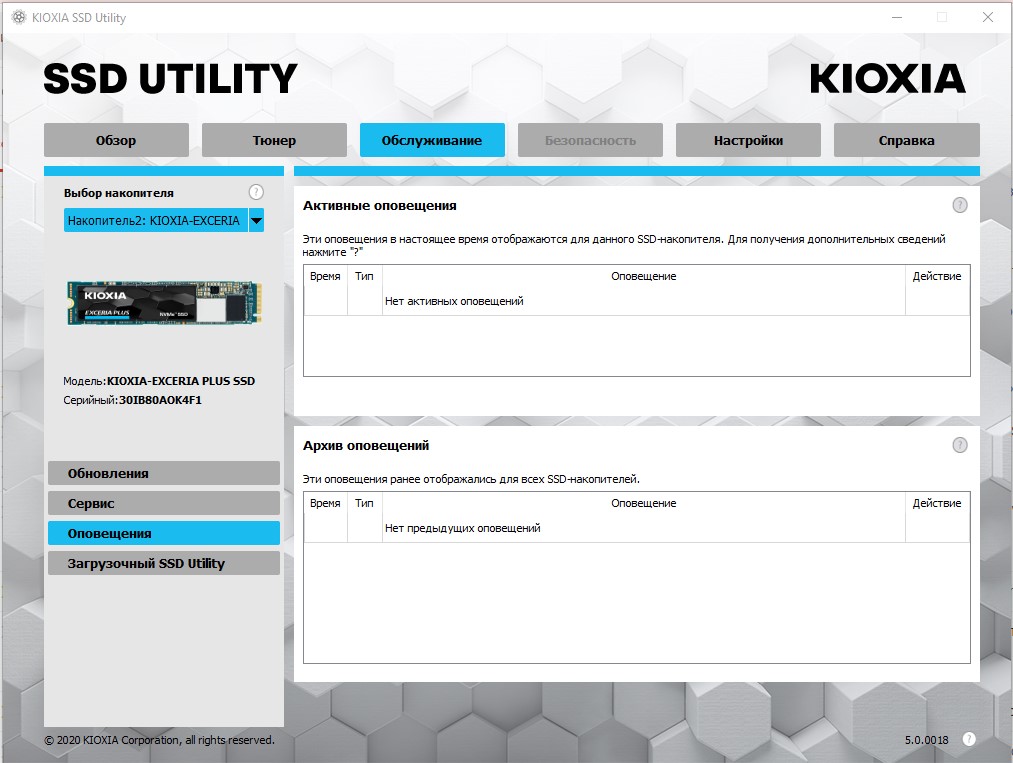Open help icon for Архив оповещений
1013x763 pixels.
[x=960, y=444]
